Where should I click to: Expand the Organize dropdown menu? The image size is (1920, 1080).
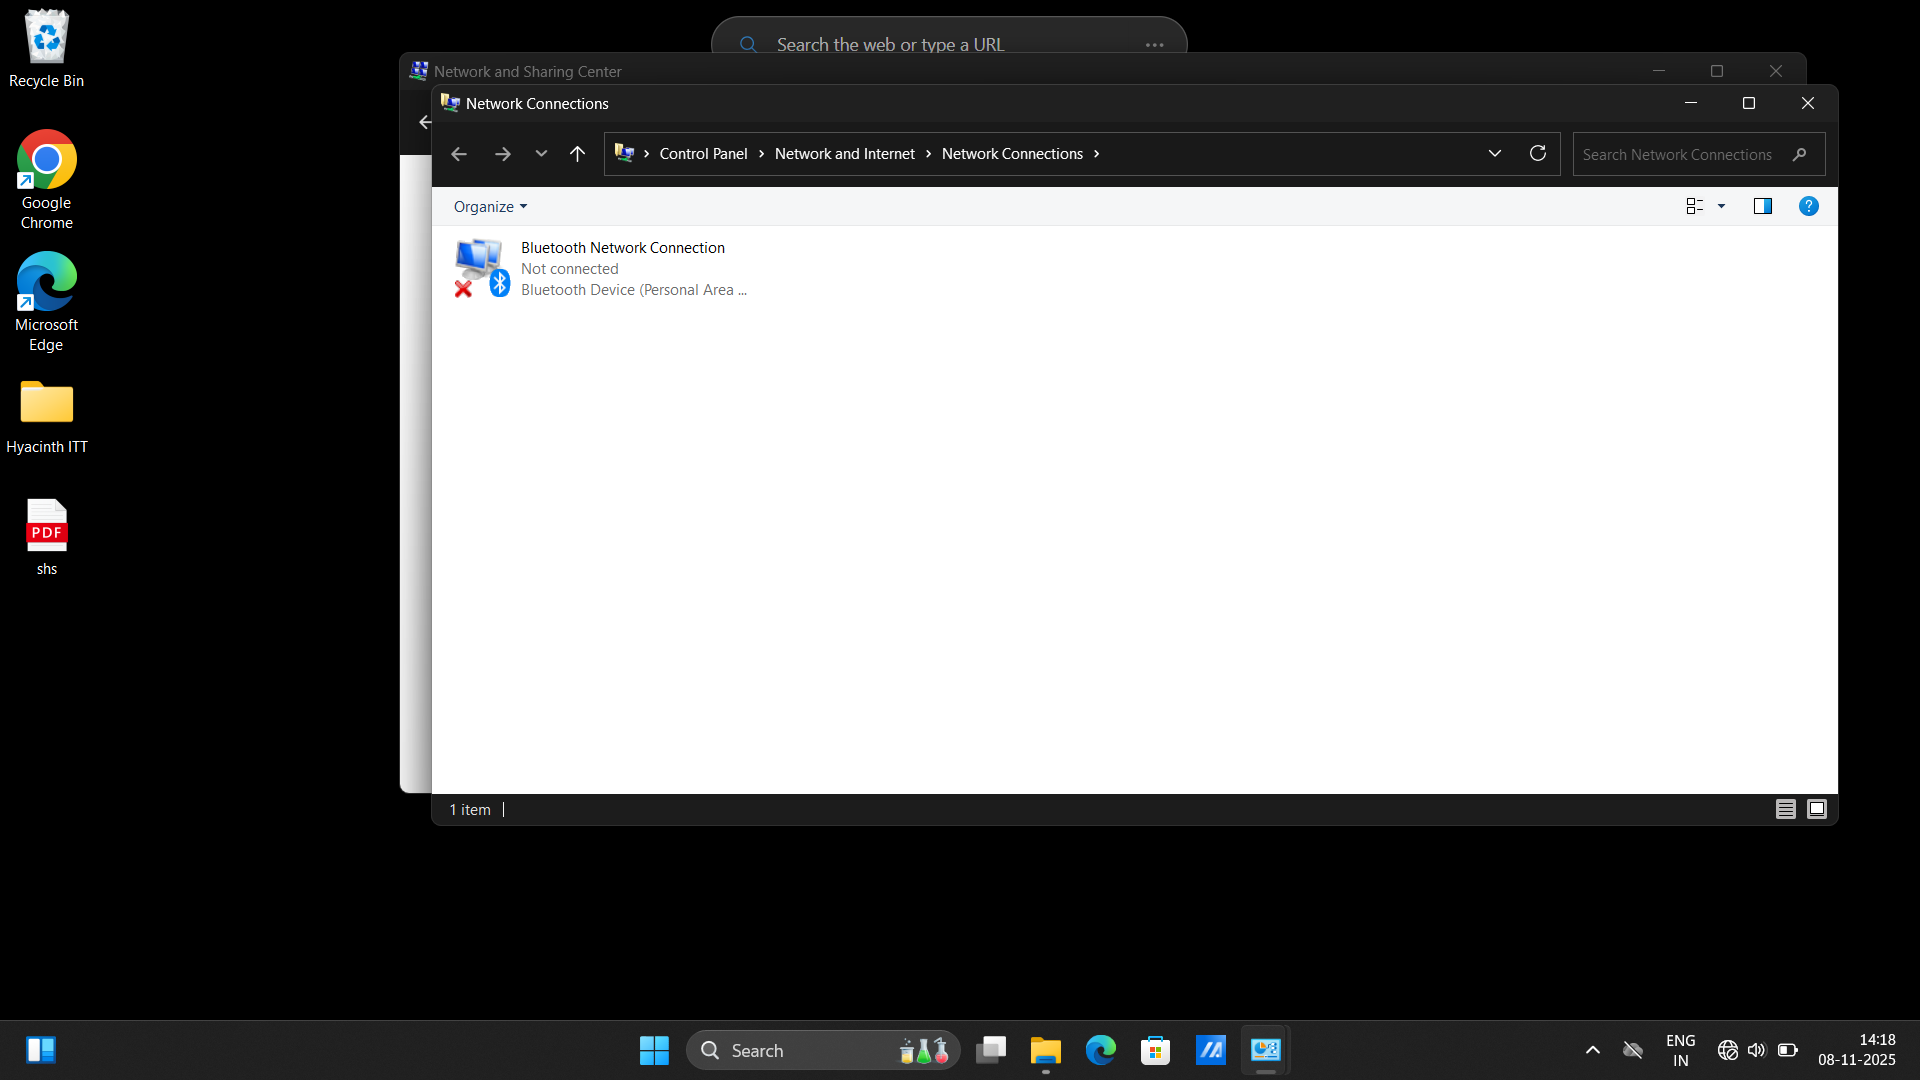tap(490, 207)
